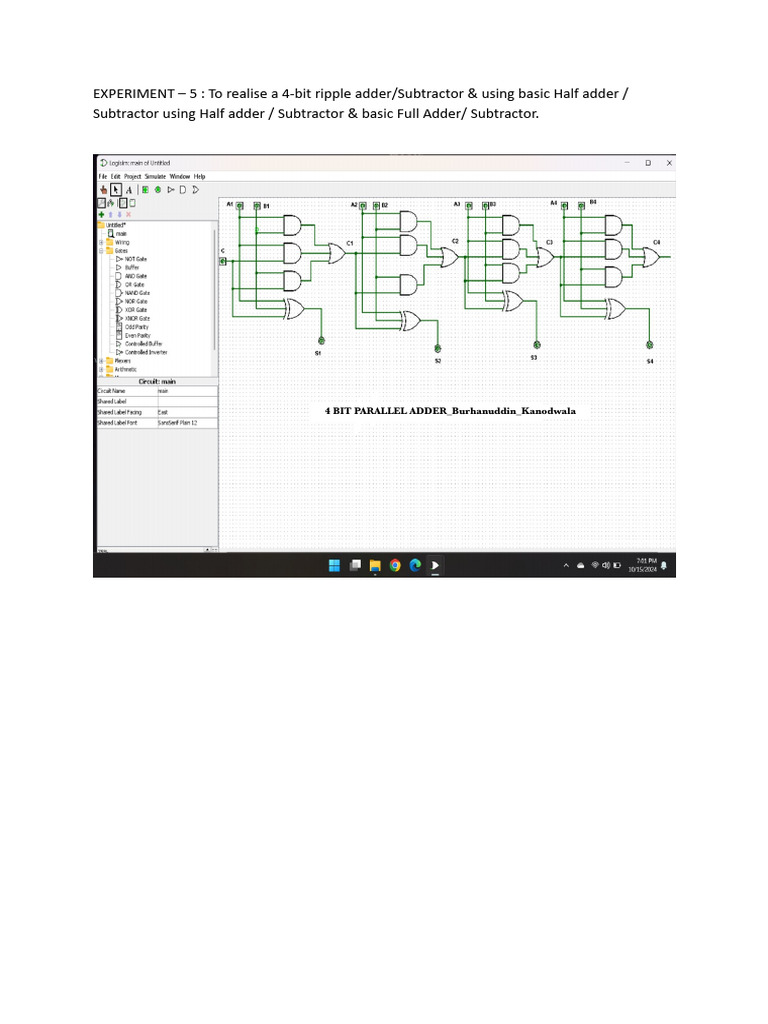Open Shared Label Facing 'East' dropdown
768x1024 pixels.
coord(187,412)
